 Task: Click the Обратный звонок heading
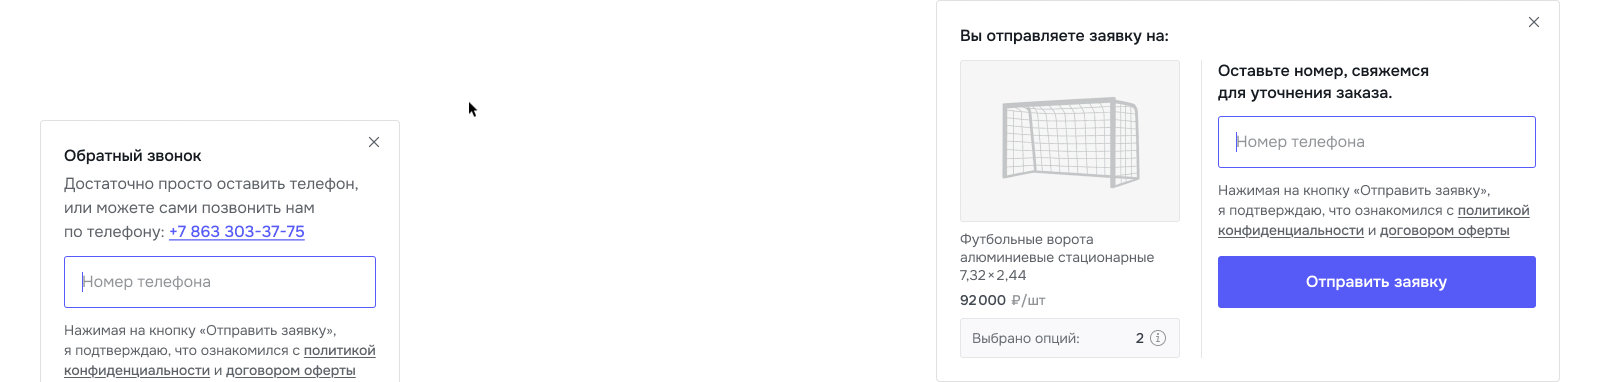133,156
